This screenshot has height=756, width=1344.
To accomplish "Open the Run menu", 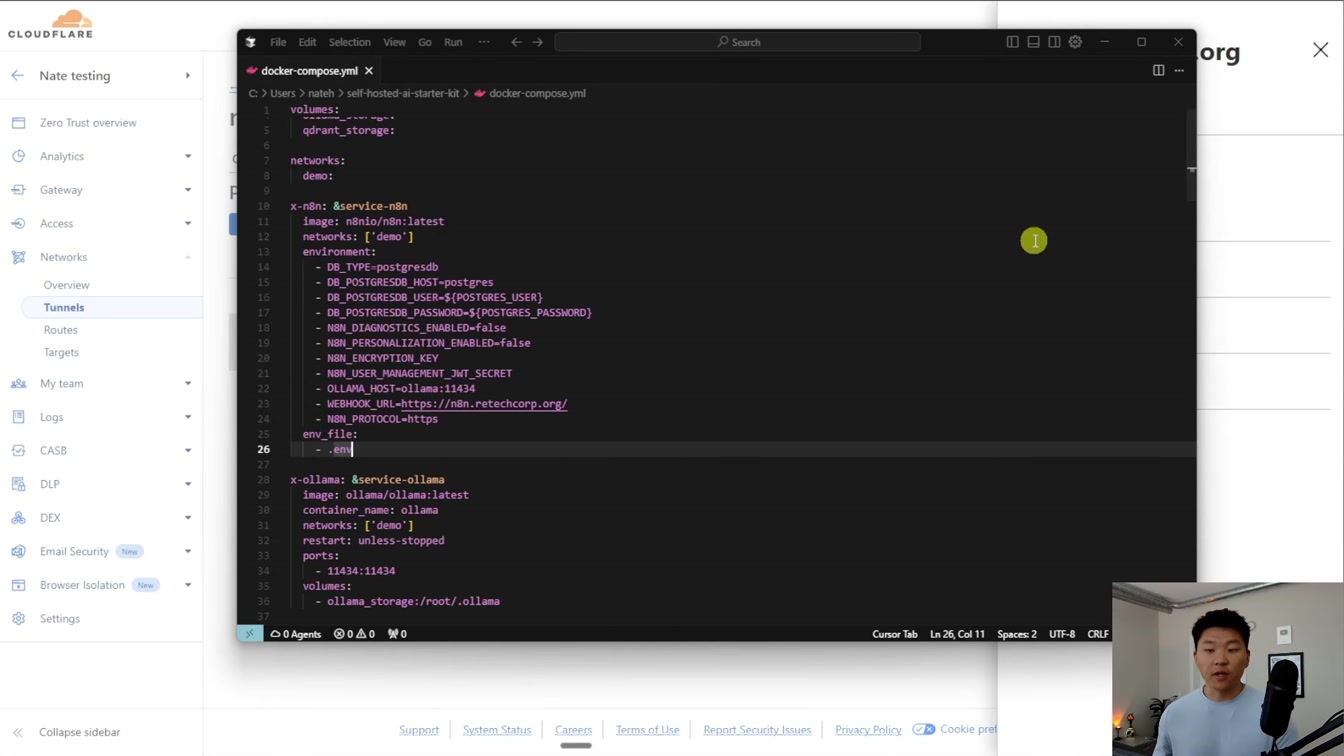I will coord(453,42).
